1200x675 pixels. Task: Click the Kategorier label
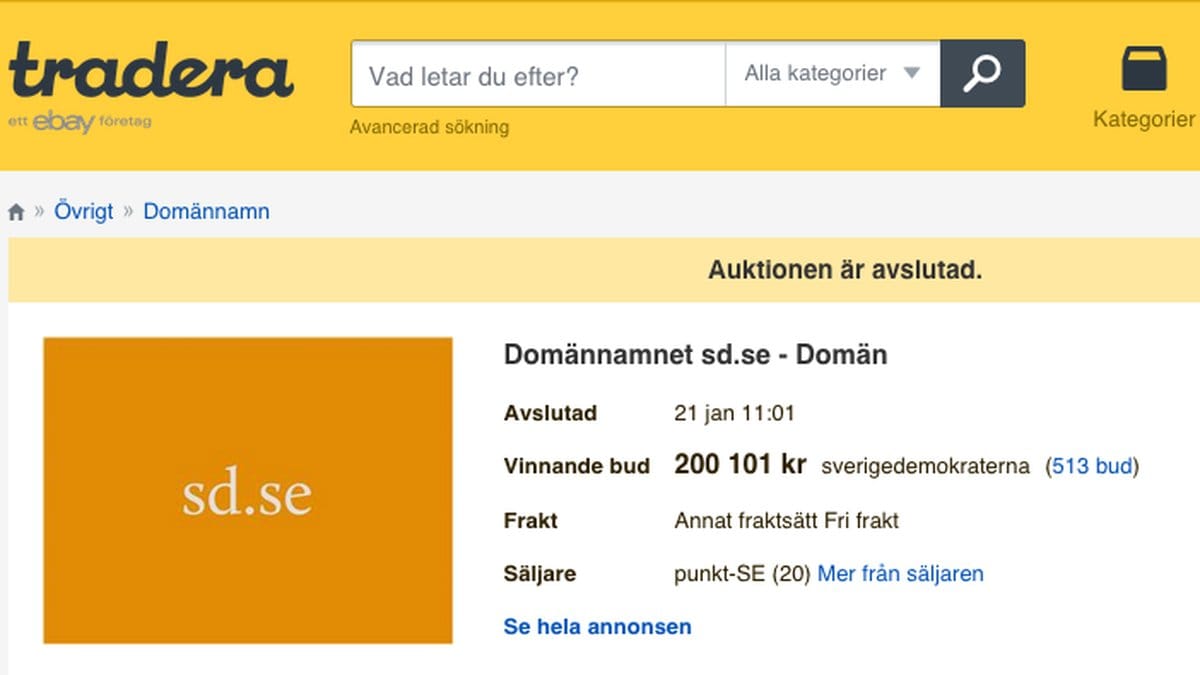(x=1144, y=119)
